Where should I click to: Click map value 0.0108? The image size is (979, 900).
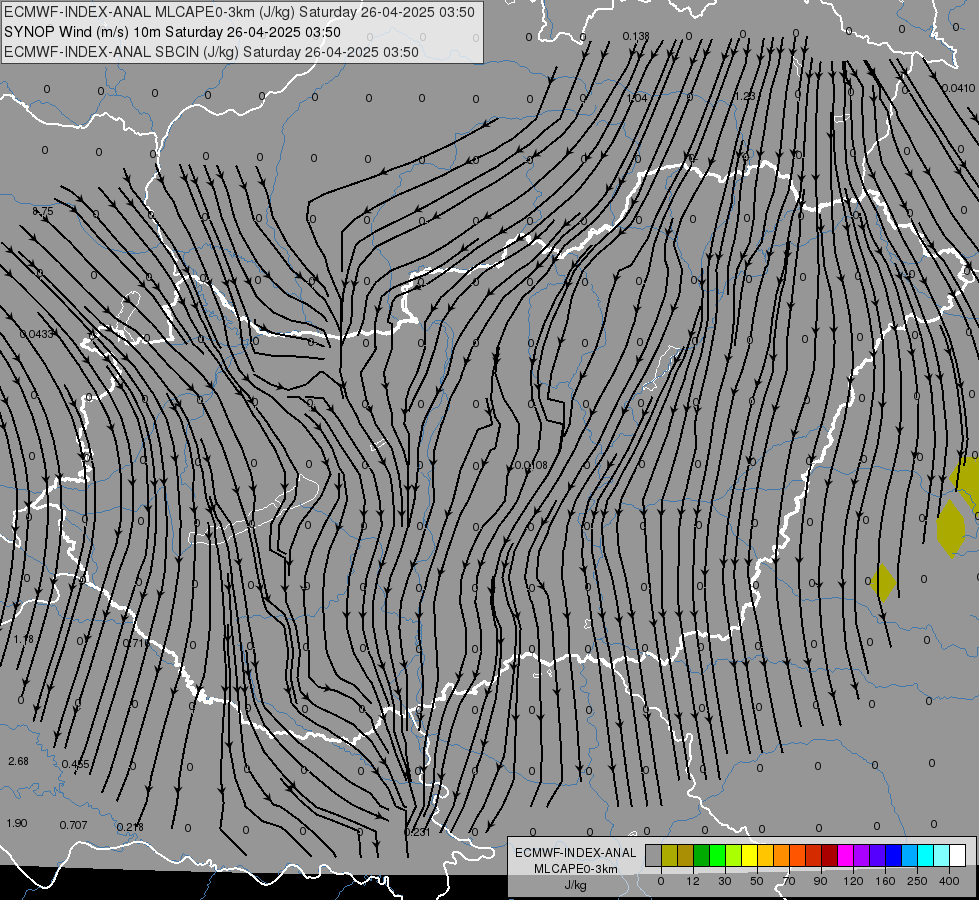(531, 465)
